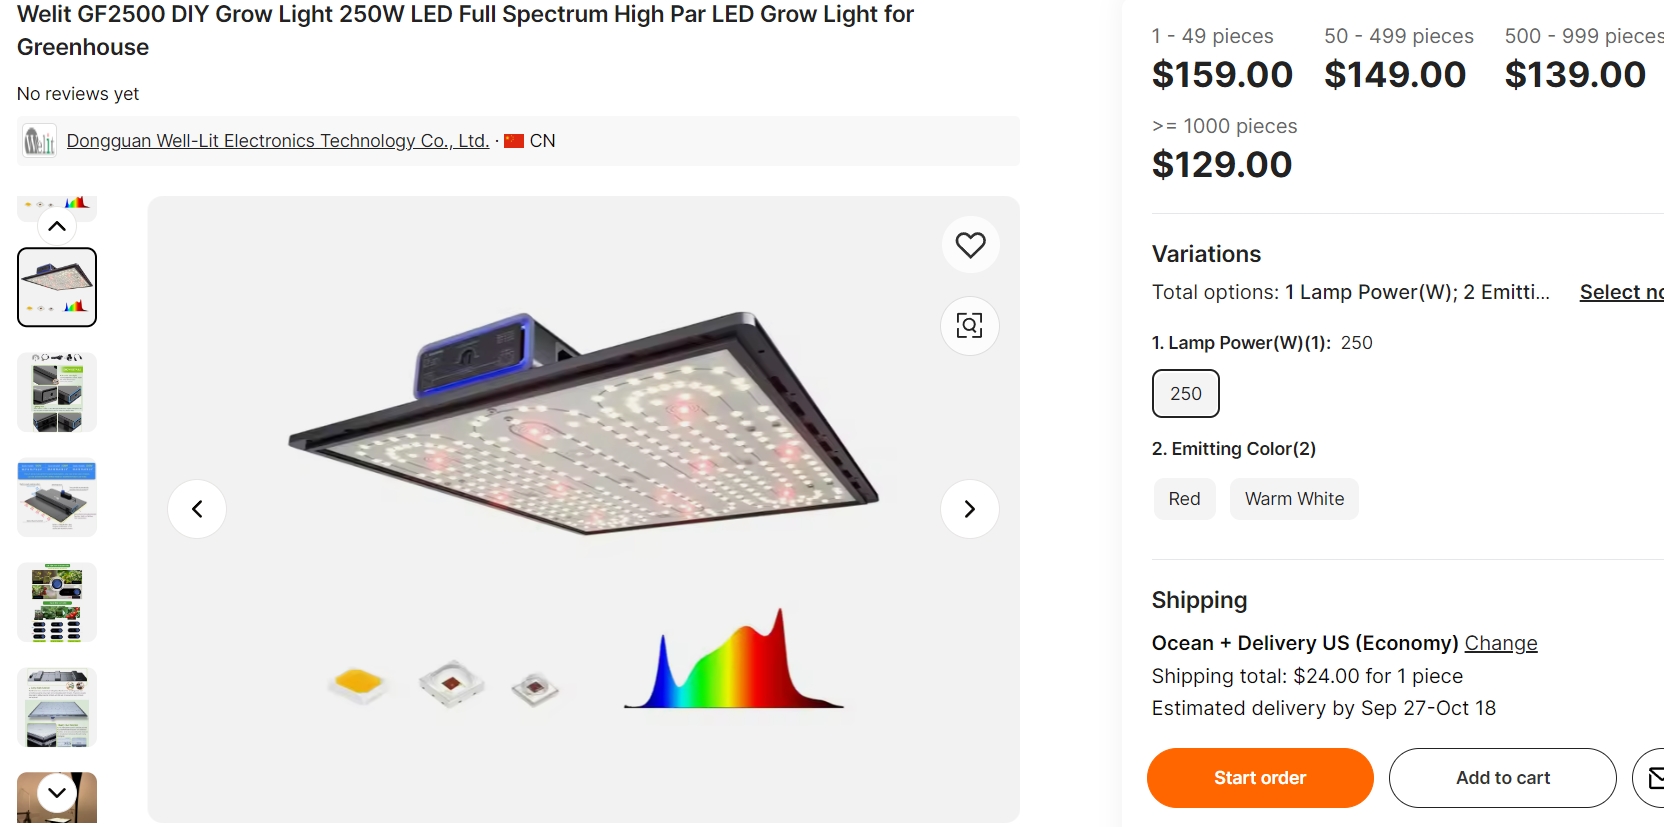The height and width of the screenshot is (827, 1664).
Task: Click the supplier logo icon
Action: (40, 141)
